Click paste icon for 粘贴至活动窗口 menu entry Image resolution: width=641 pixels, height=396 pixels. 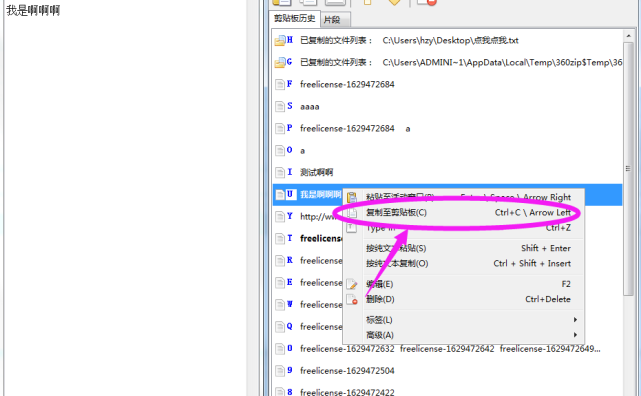point(352,198)
